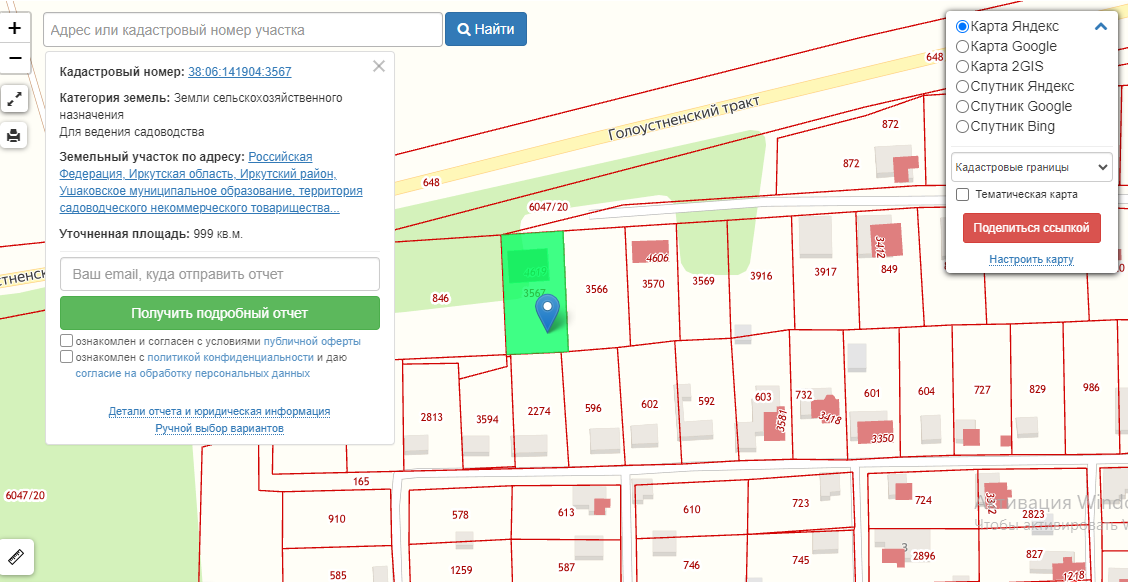Click Получить подробный отчет button
This screenshot has width=1128, height=582.
click(x=219, y=313)
